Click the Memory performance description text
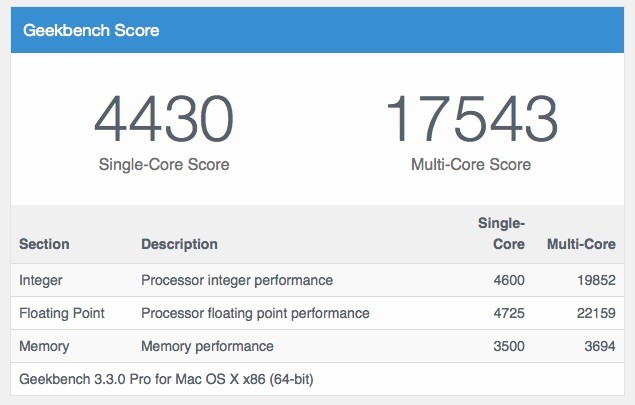 tap(207, 346)
